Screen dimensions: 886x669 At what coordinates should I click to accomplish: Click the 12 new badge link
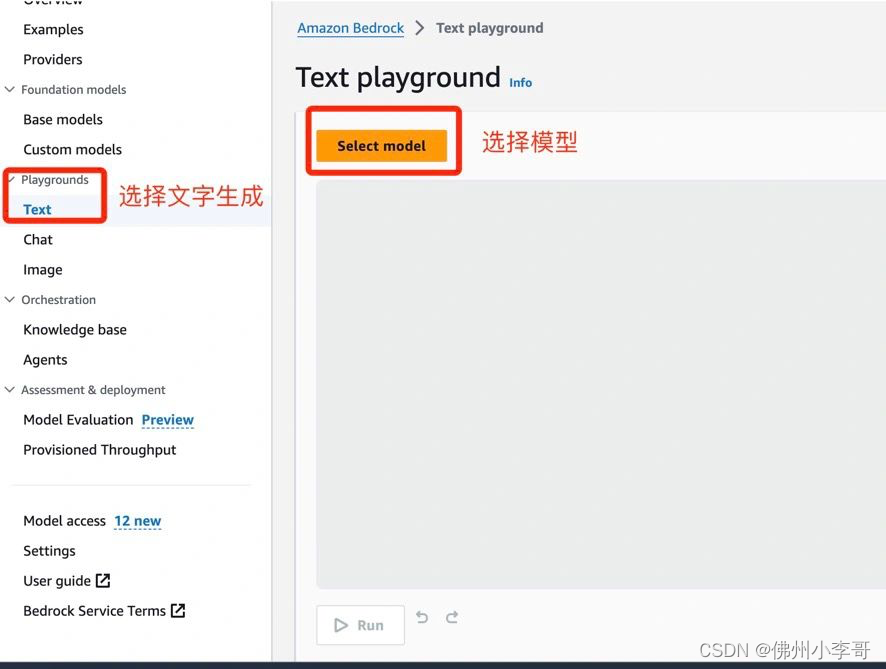(137, 521)
